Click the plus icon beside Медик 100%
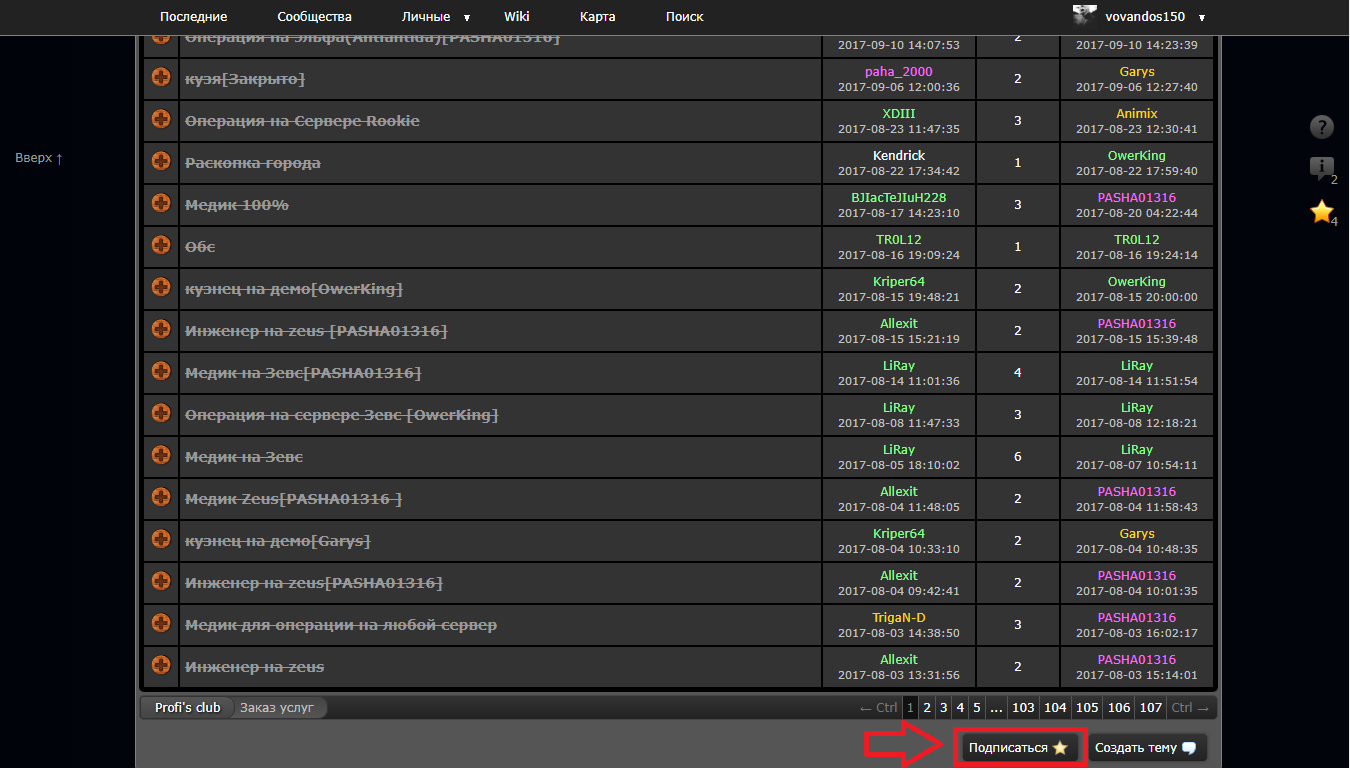The height and width of the screenshot is (770, 1350). point(160,203)
